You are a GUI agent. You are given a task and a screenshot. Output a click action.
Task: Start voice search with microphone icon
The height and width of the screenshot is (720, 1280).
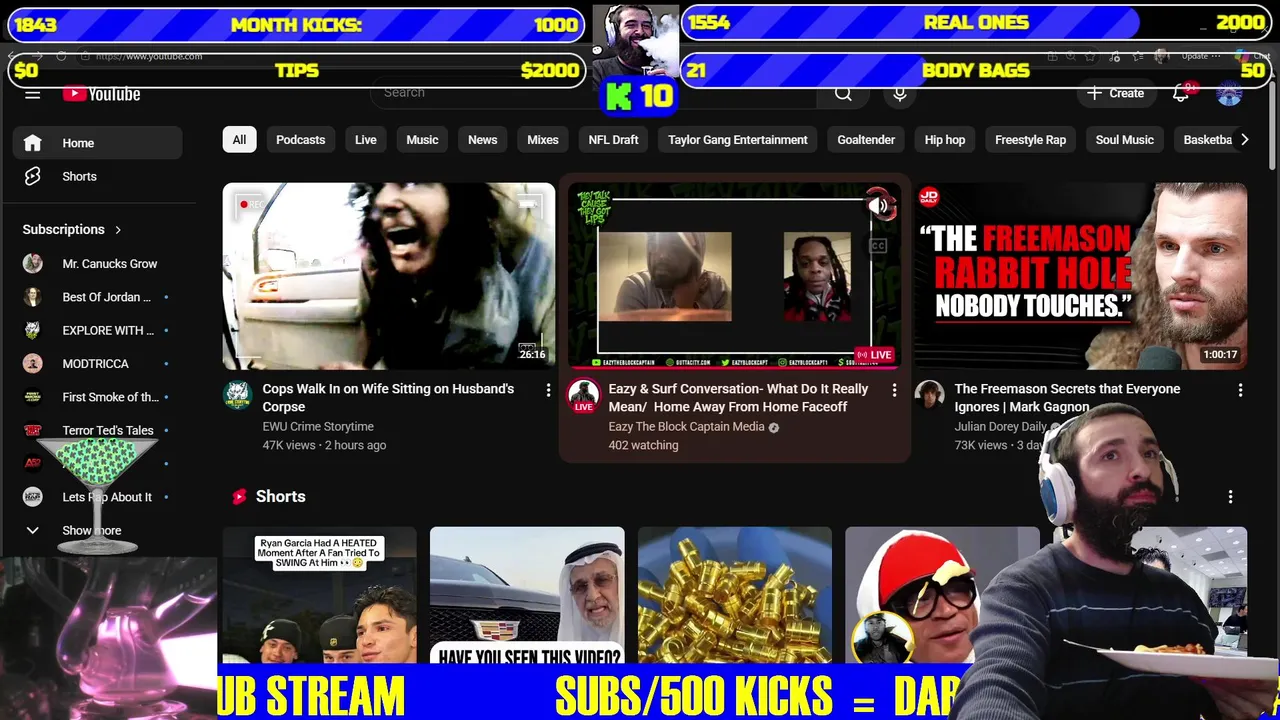[900, 94]
